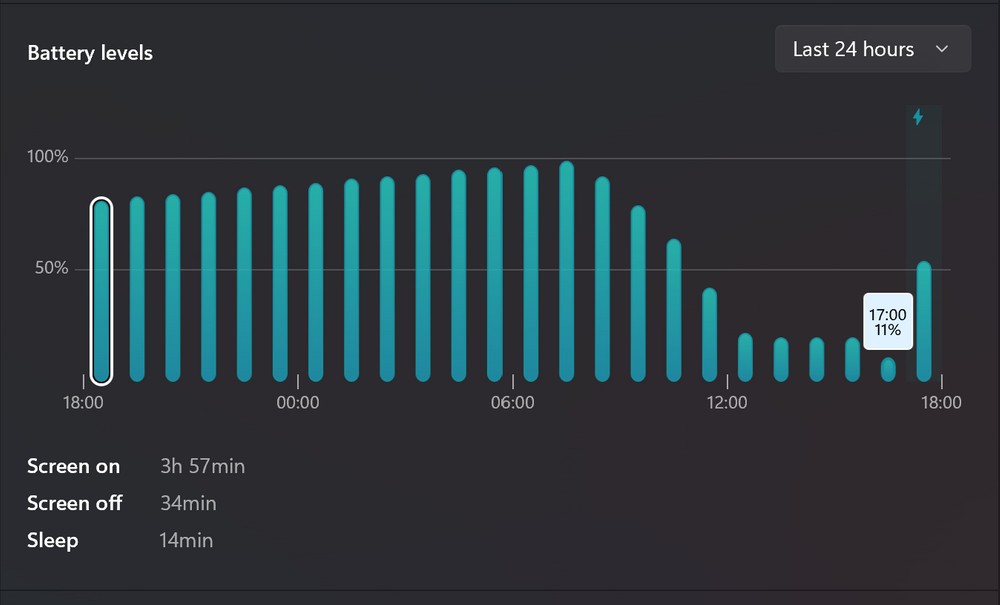Select the bar just right of 12:00 tick
Viewport: 1000px width, 605px height.
click(x=745, y=357)
